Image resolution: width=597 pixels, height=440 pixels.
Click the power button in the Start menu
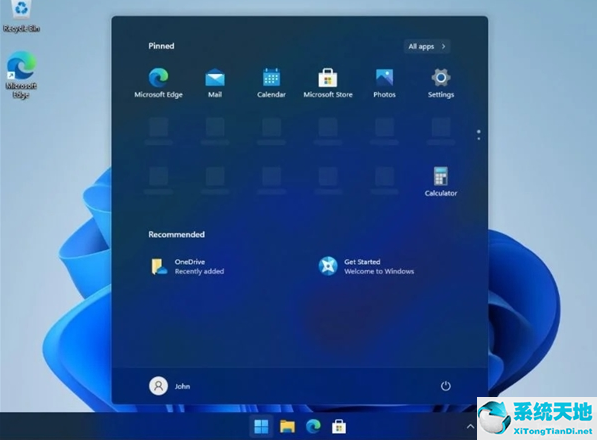point(445,386)
